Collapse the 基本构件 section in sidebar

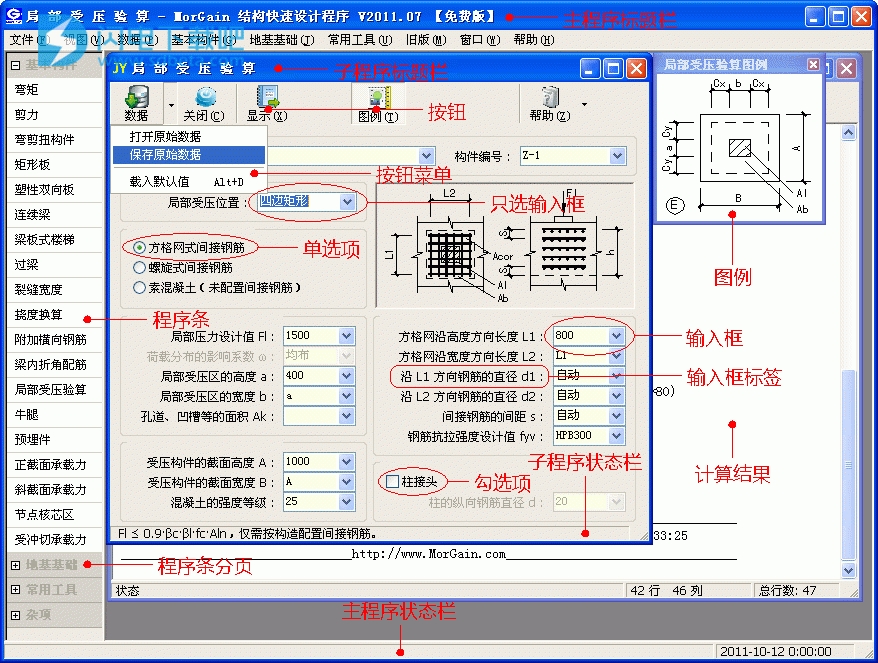click(16, 66)
